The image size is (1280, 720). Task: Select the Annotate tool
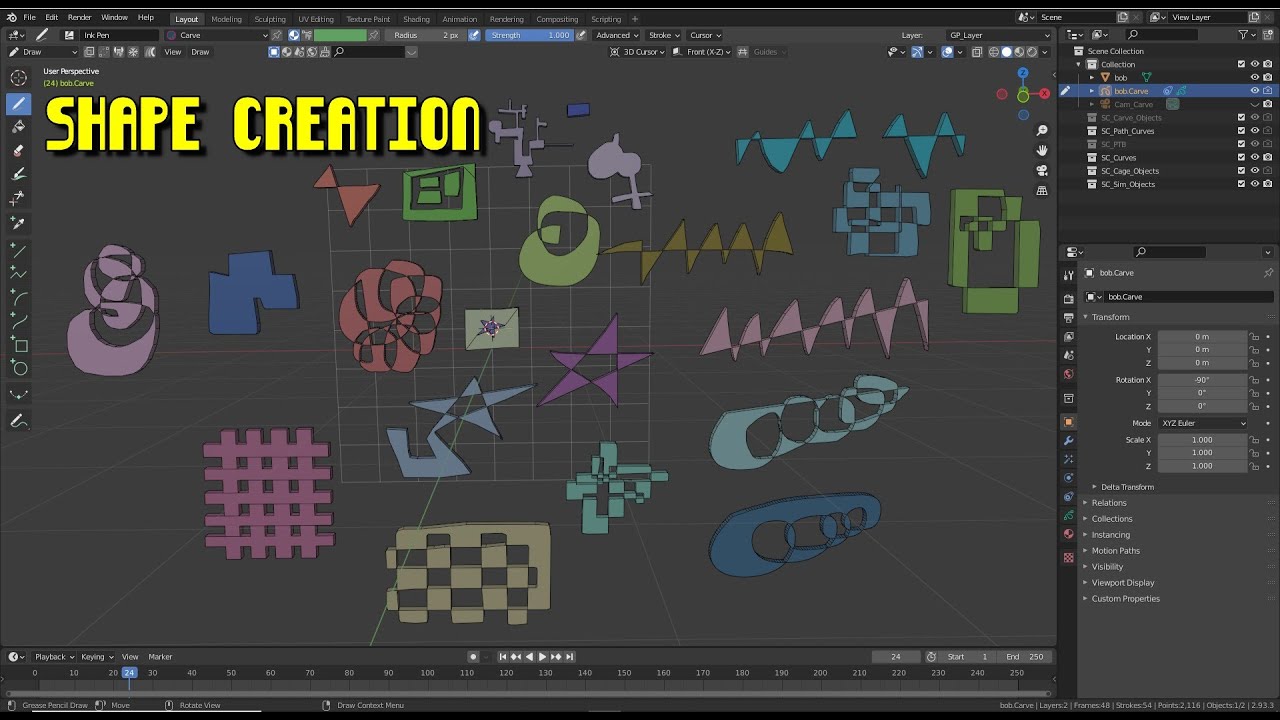point(19,422)
